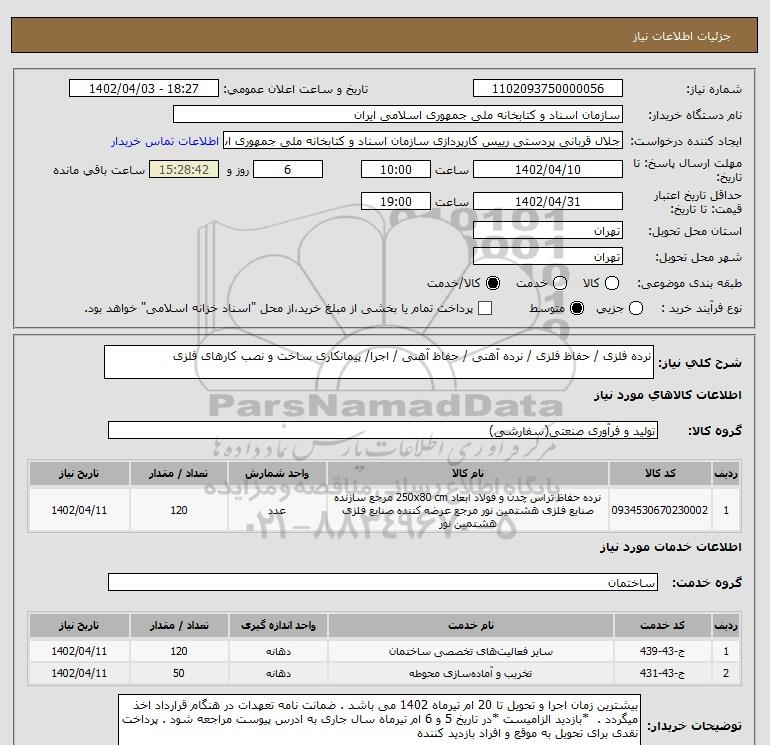Click the services table کد خدمت header
Viewport: 770px width, 745px height.
pyautogui.click(x=662, y=625)
